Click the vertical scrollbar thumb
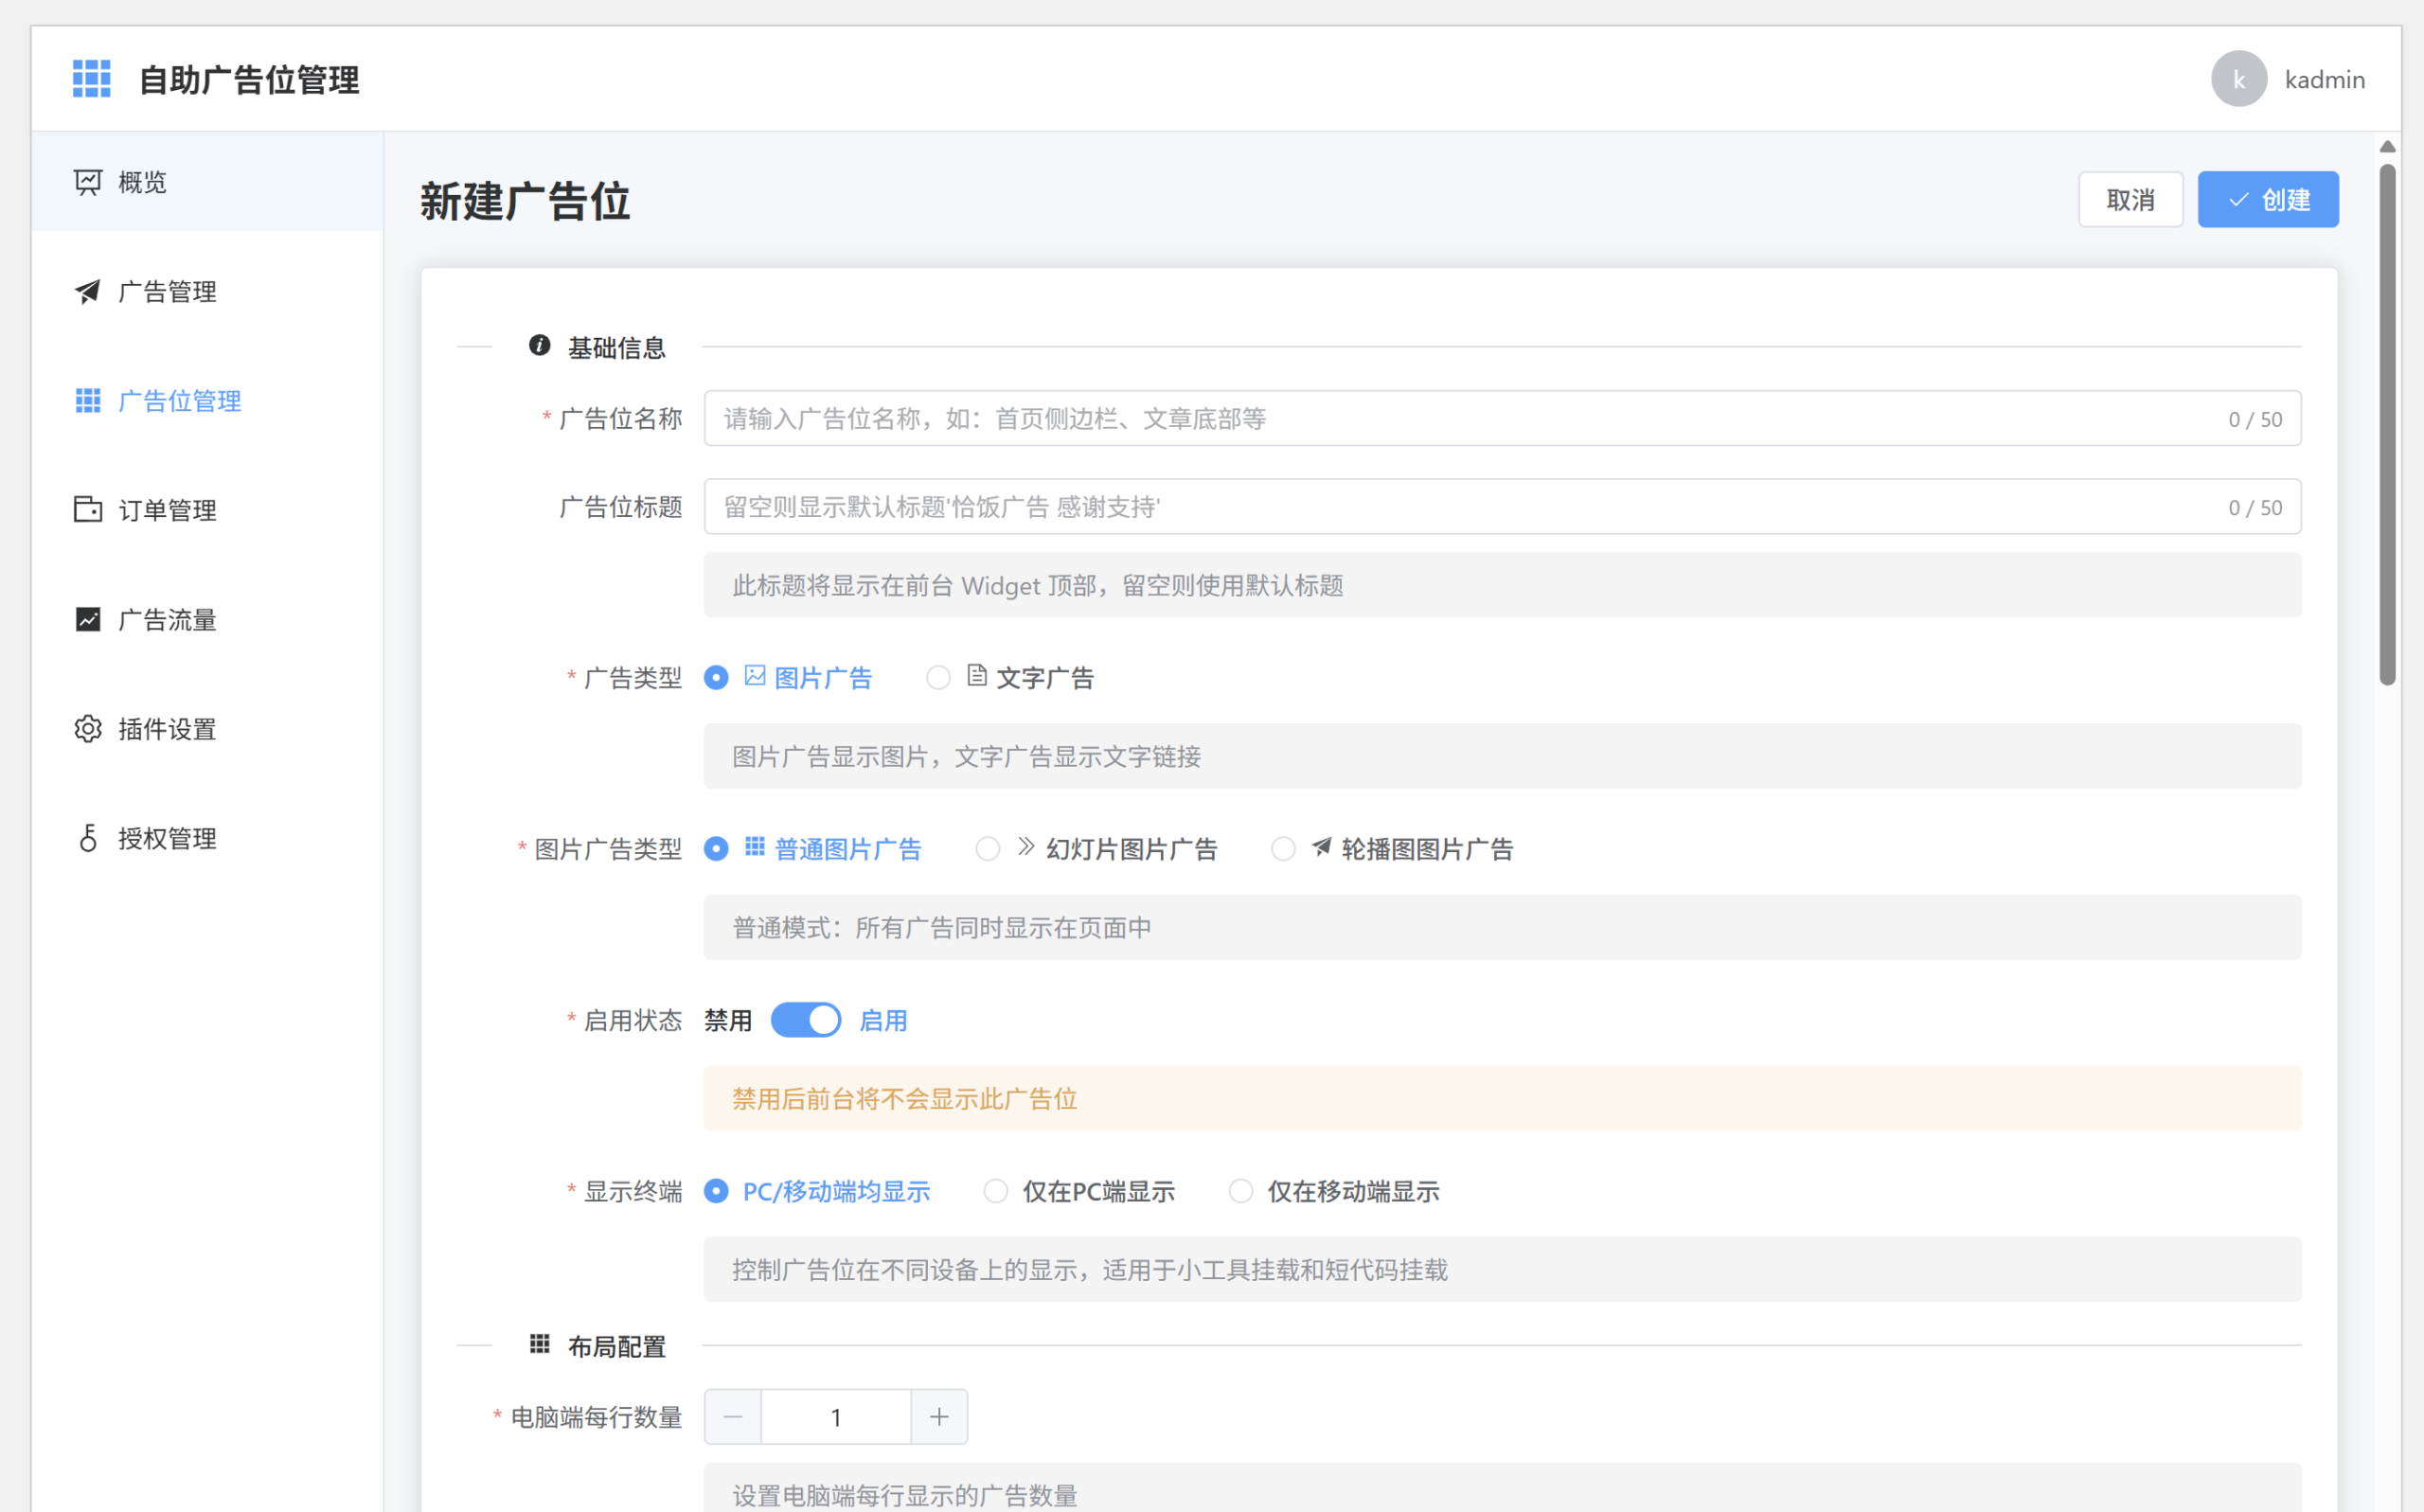 [2388, 424]
